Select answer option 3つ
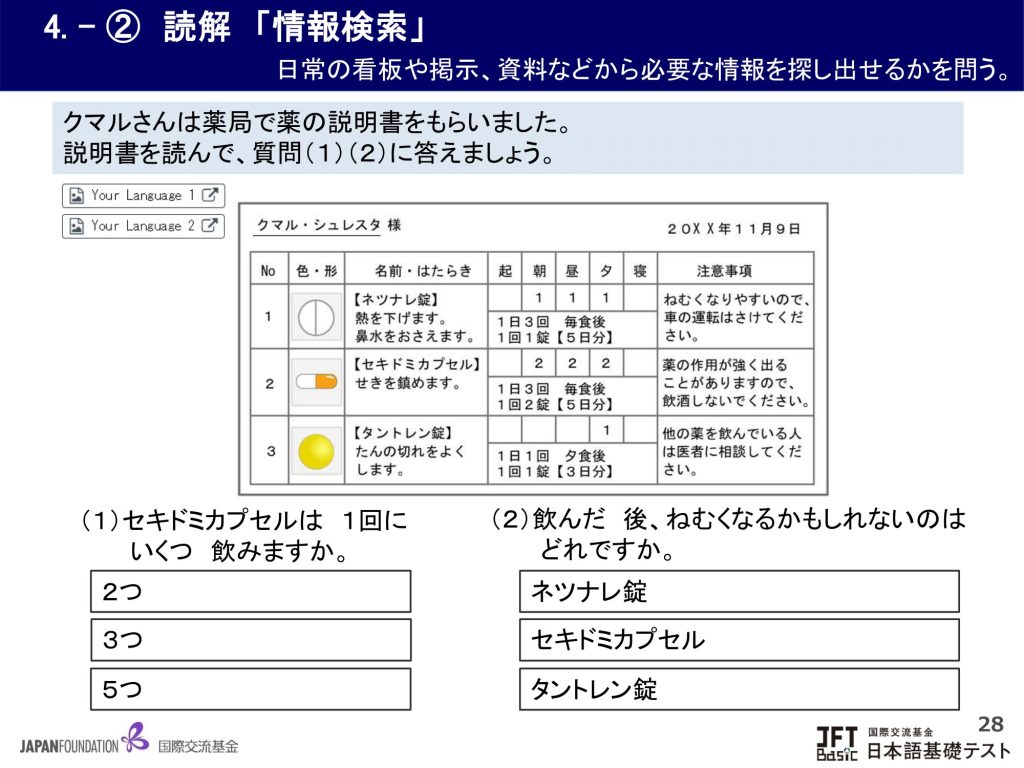The width and height of the screenshot is (1024, 768). coord(250,640)
